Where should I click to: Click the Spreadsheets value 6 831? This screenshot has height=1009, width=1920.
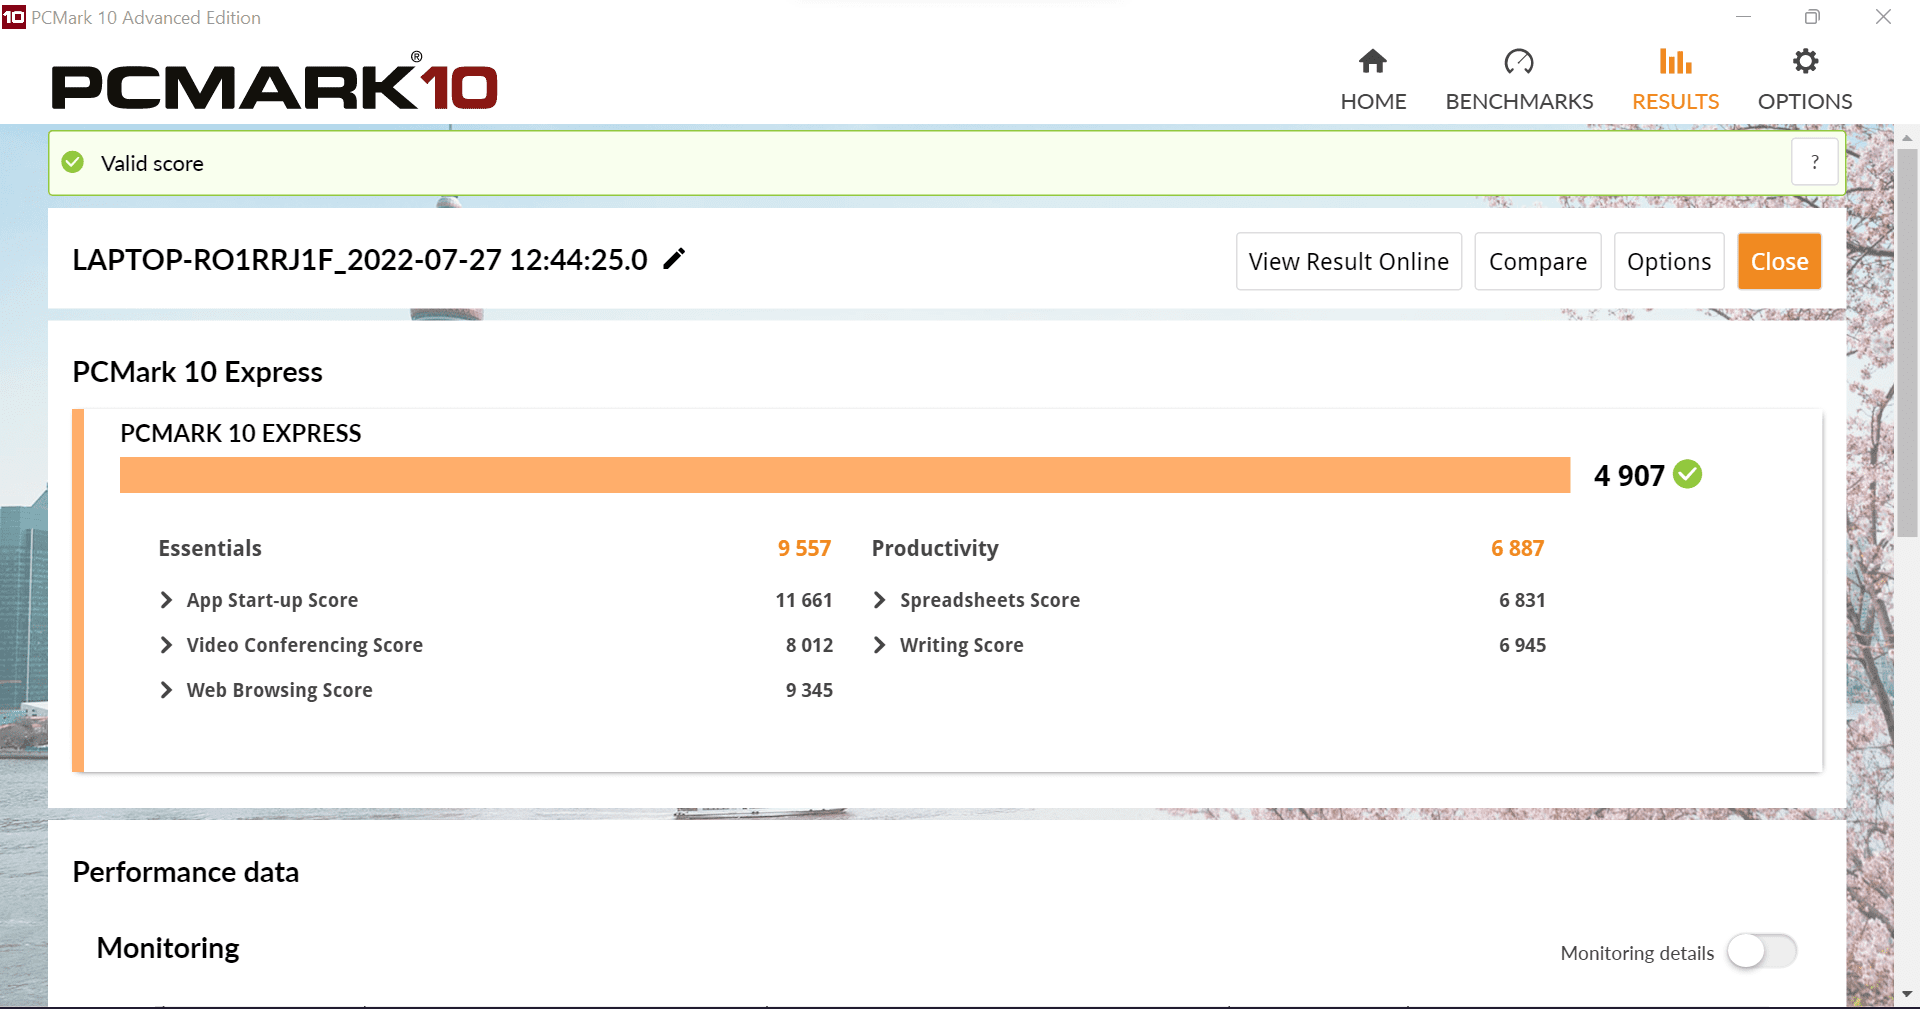tap(1522, 600)
